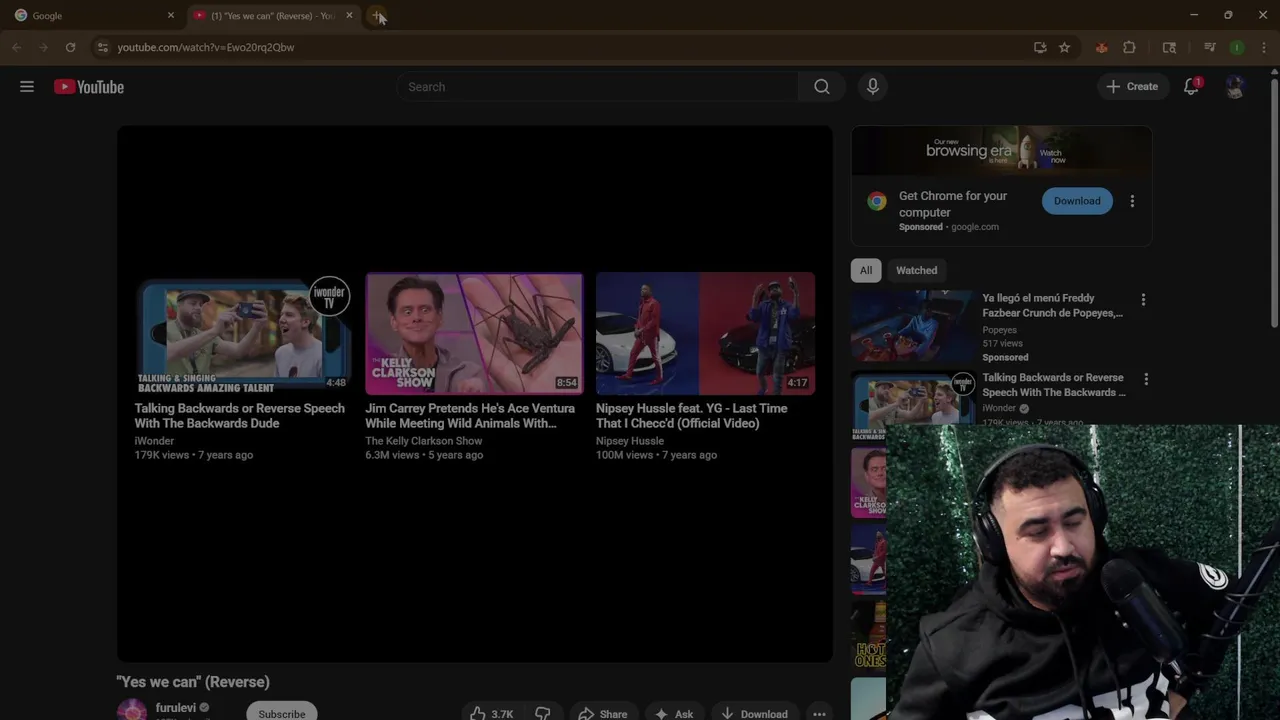The height and width of the screenshot is (720, 1280).
Task: Click the Ask button
Action: click(x=674, y=713)
